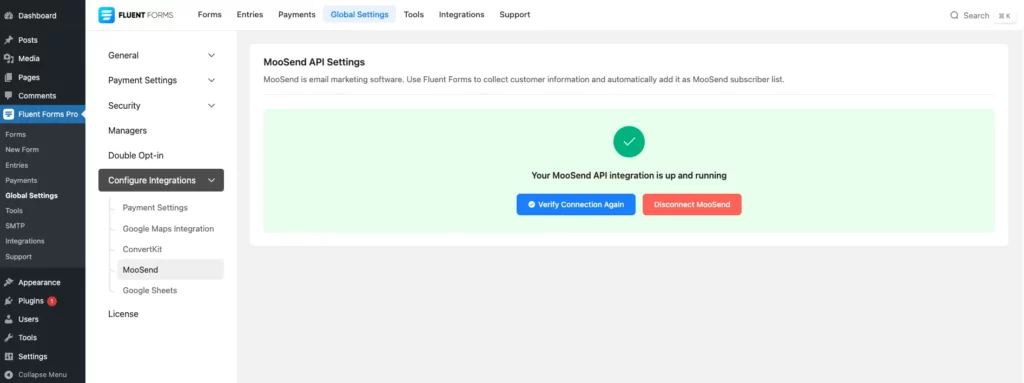This screenshot has height=383, width=1024.
Task: Select ConvertKit integration item
Action: click(x=142, y=250)
